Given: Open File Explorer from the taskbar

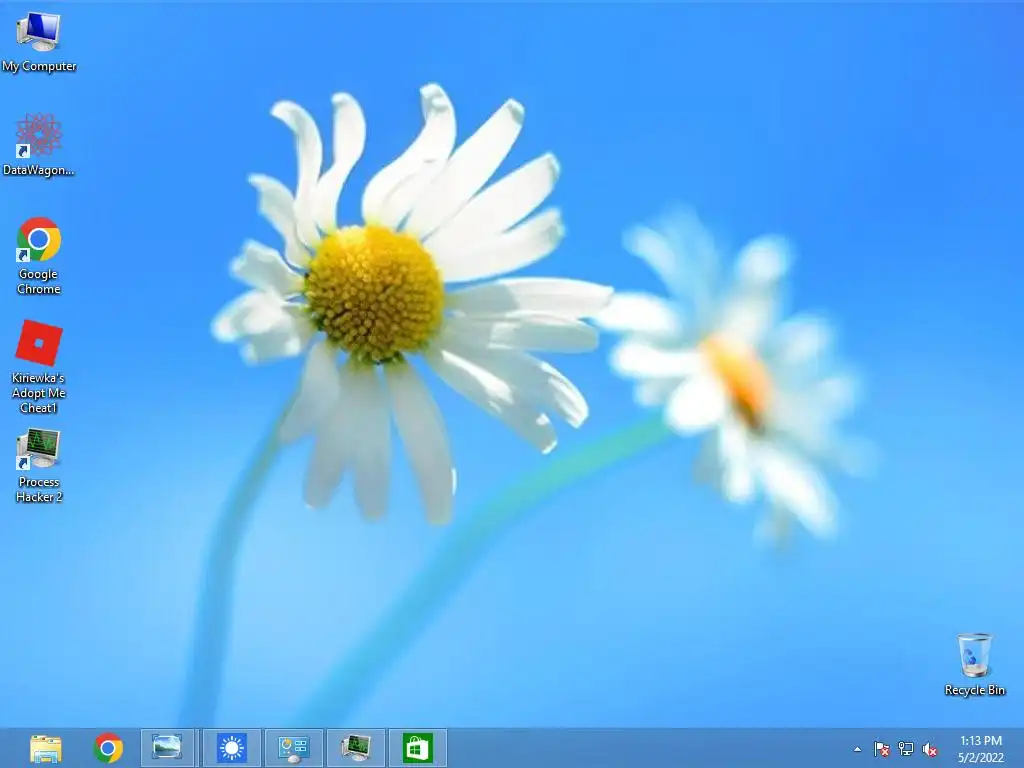Looking at the screenshot, I should 46,748.
